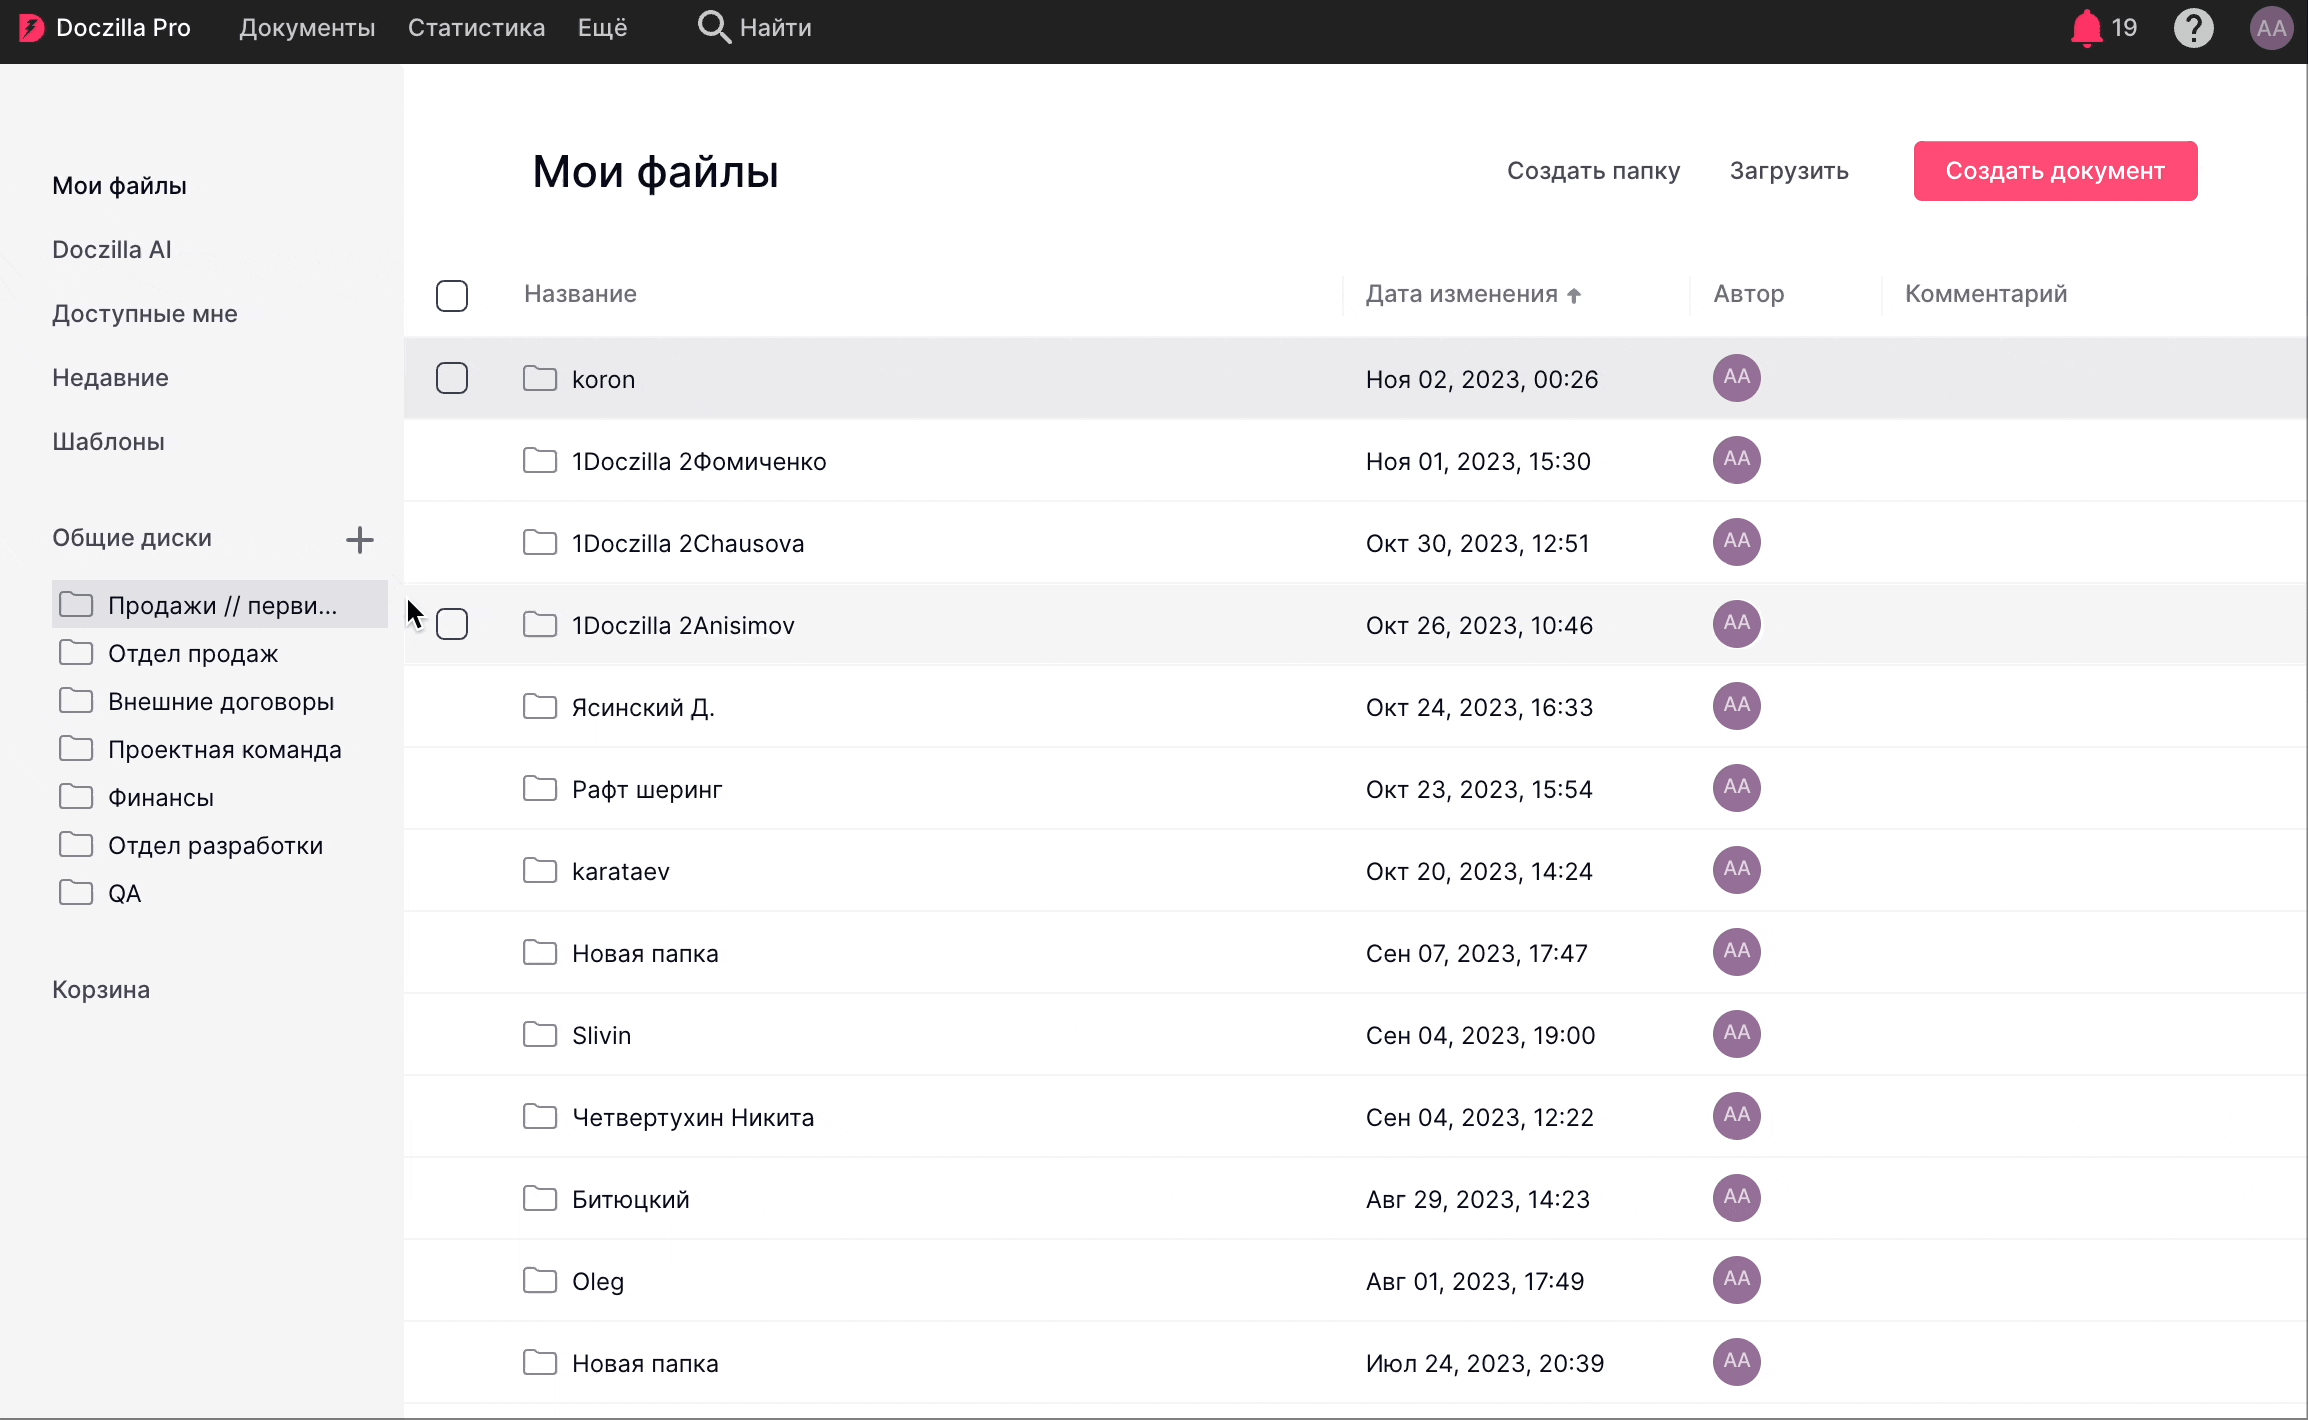Open notifications bell icon
Screen dimensions: 2308x1420
click(x=2086, y=28)
